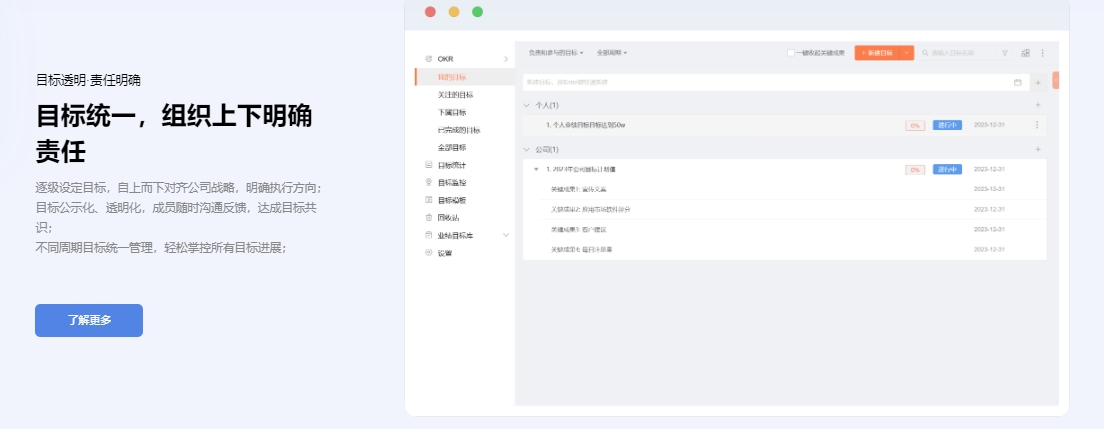Click dropdown arrow beside 新建目标 button

coord(907,53)
